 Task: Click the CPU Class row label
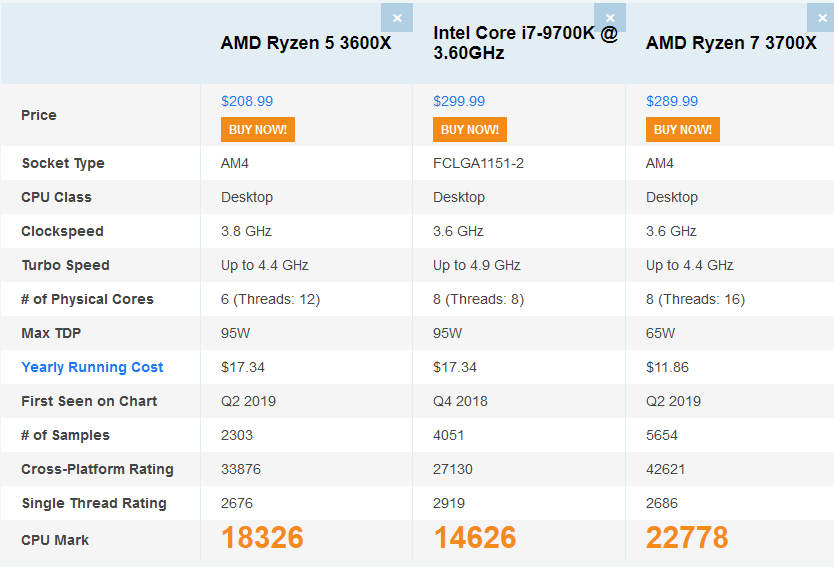pyautogui.click(x=56, y=197)
